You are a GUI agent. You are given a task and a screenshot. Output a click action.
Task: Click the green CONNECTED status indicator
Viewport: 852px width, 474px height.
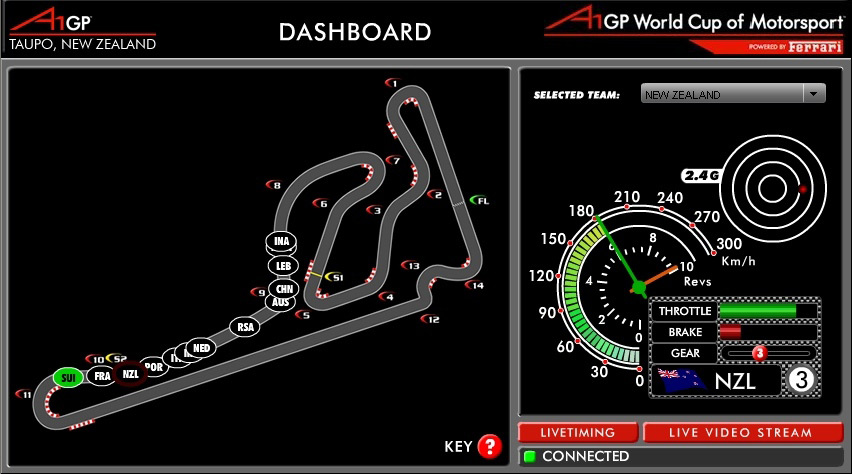click(x=530, y=457)
